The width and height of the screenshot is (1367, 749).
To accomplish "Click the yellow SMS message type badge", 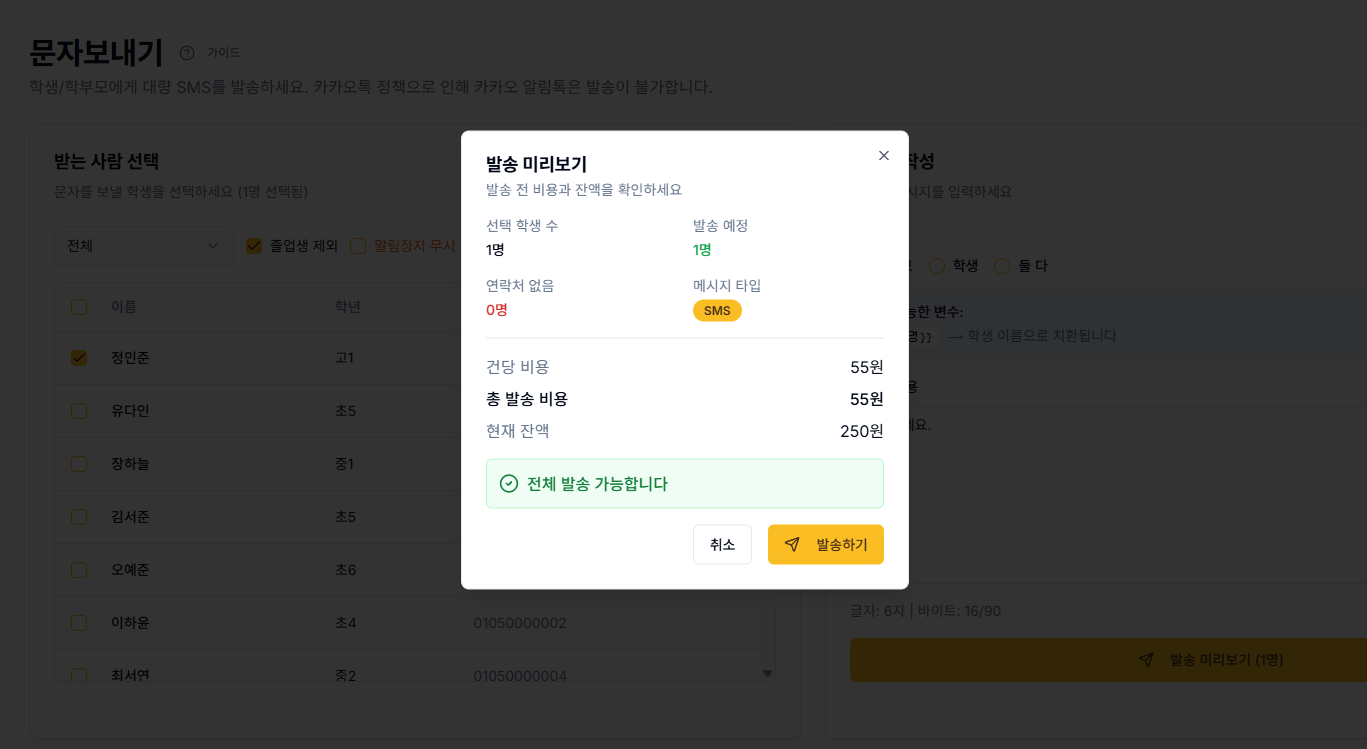I will 716,310.
